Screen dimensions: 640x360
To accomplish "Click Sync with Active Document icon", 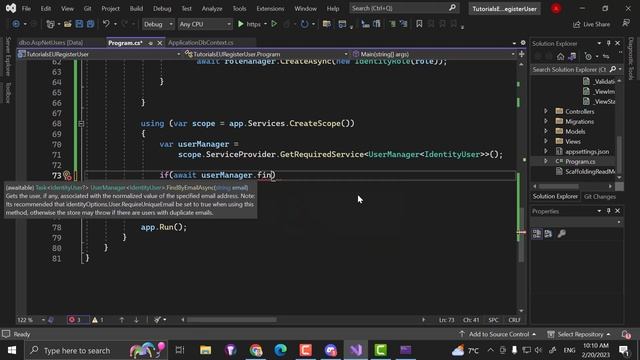I will (x=606, y=56).
